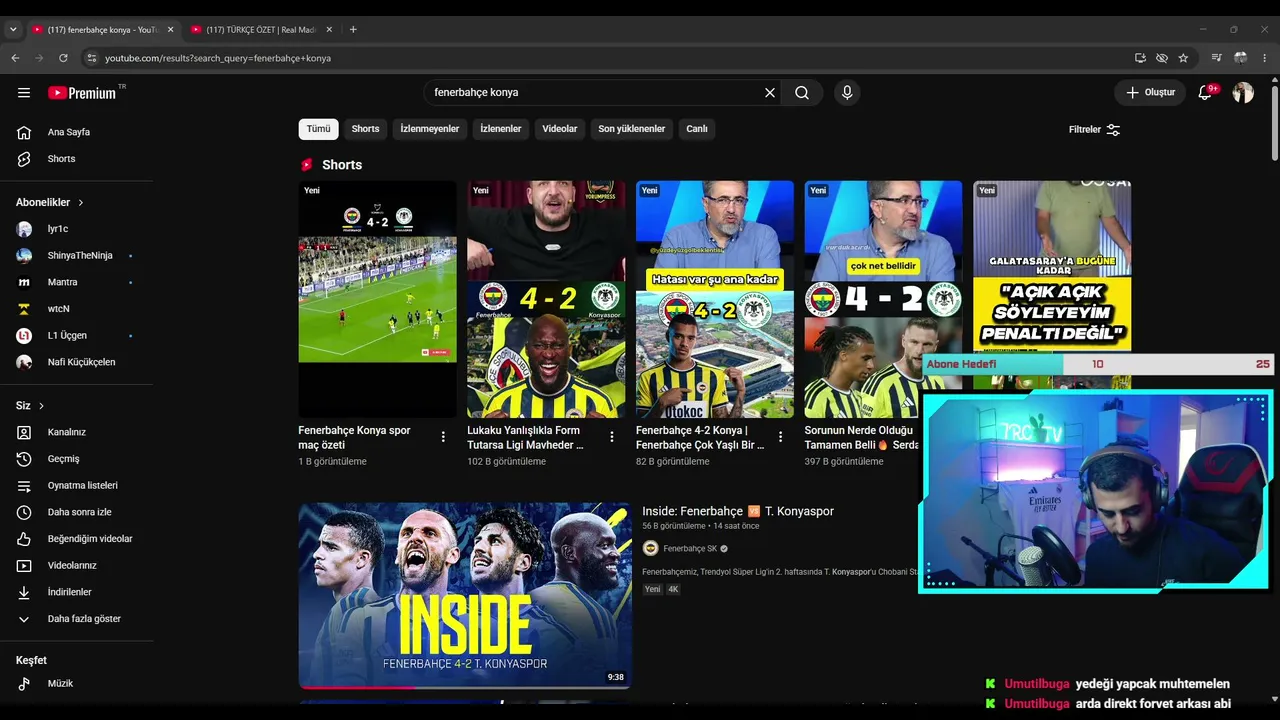Expand the Abonelikler section
Viewport: 1280px width, 720px height.
coord(50,202)
